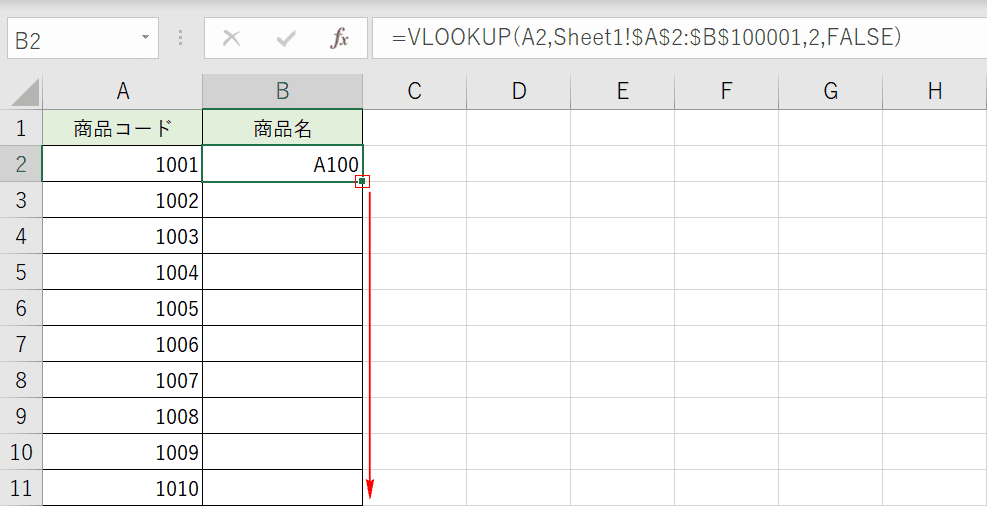987x506 pixels.
Task: Open the Name Box dropdown arrow
Action: (146, 38)
